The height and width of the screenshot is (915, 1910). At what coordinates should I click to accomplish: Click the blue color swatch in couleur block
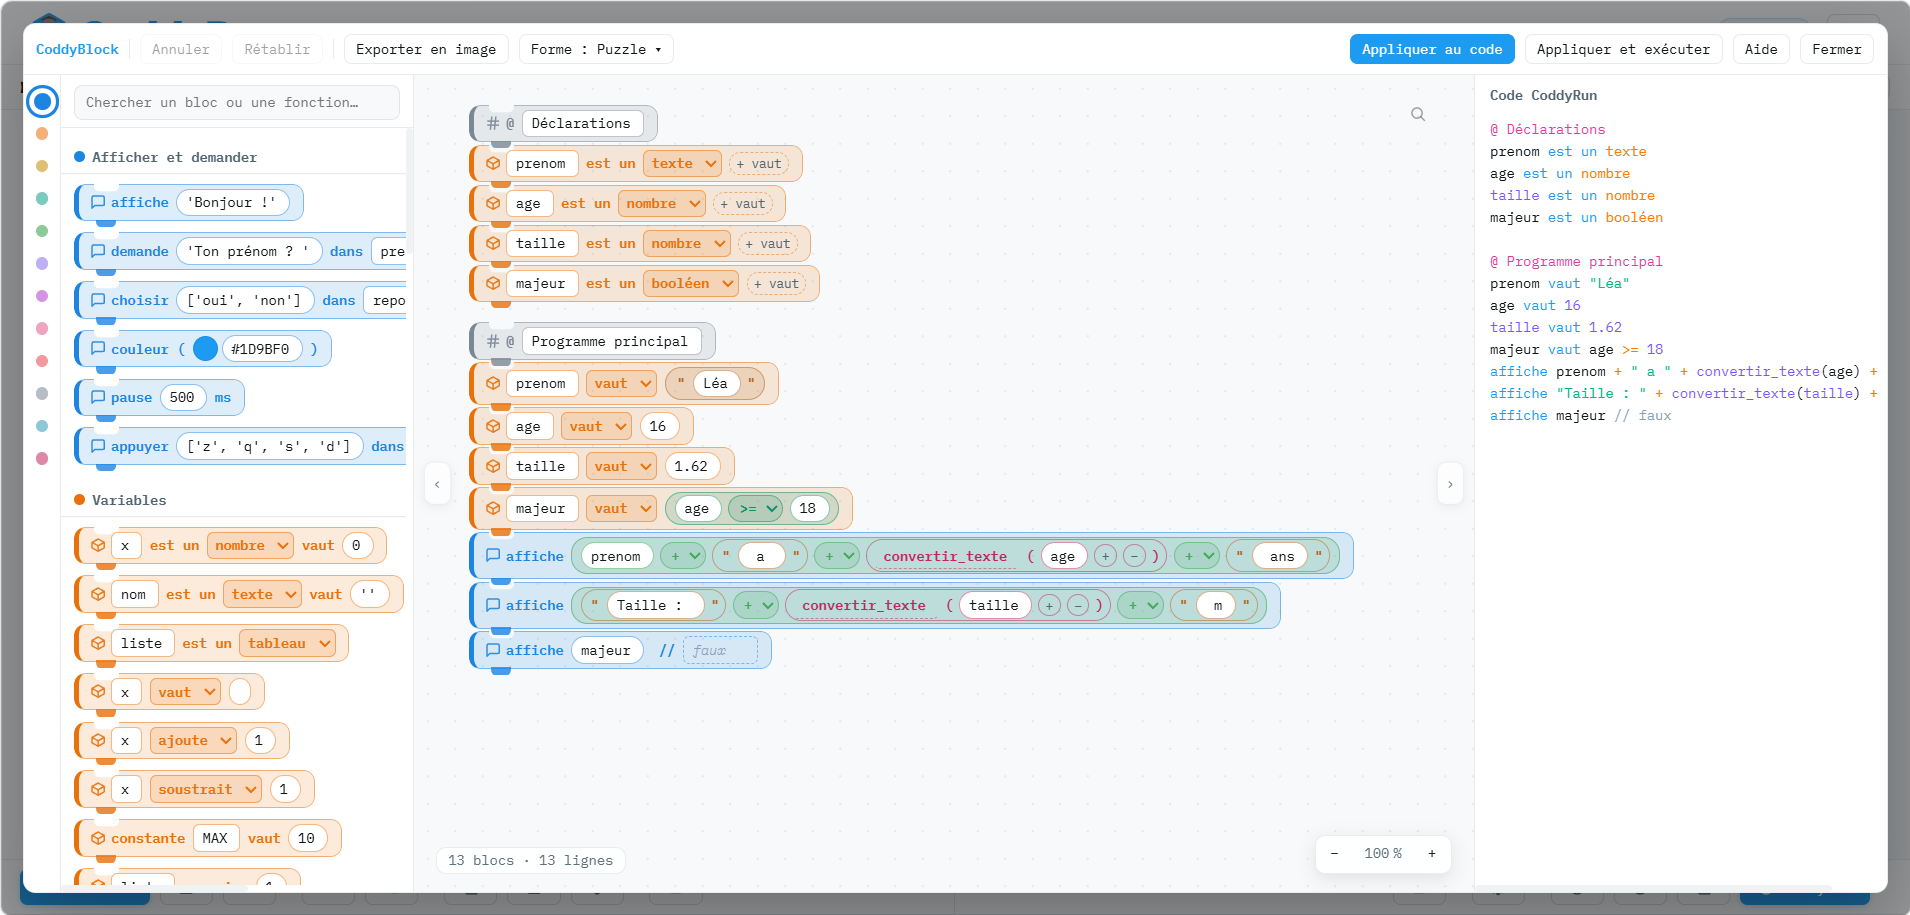pos(205,349)
